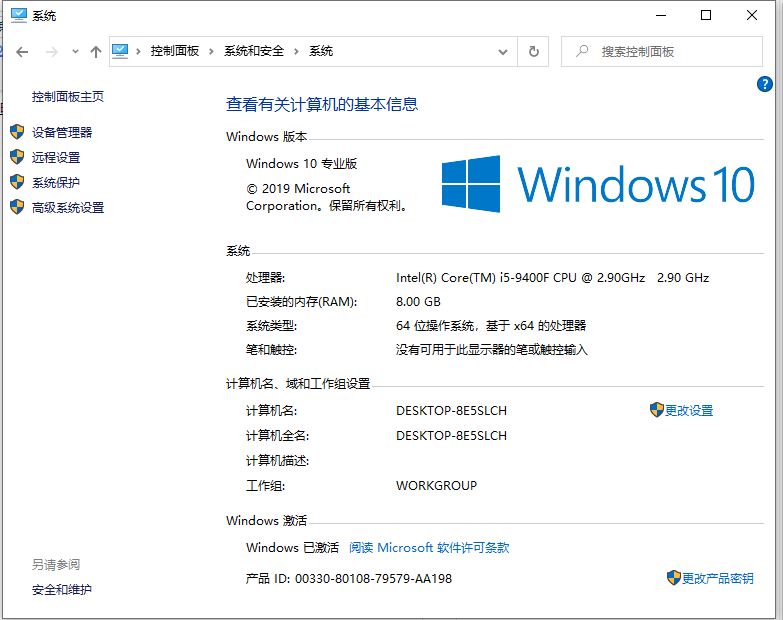Click 计算机全名 value DESKTOP-8E5SLCH
The height and width of the screenshot is (620, 783).
[x=451, y=435]
